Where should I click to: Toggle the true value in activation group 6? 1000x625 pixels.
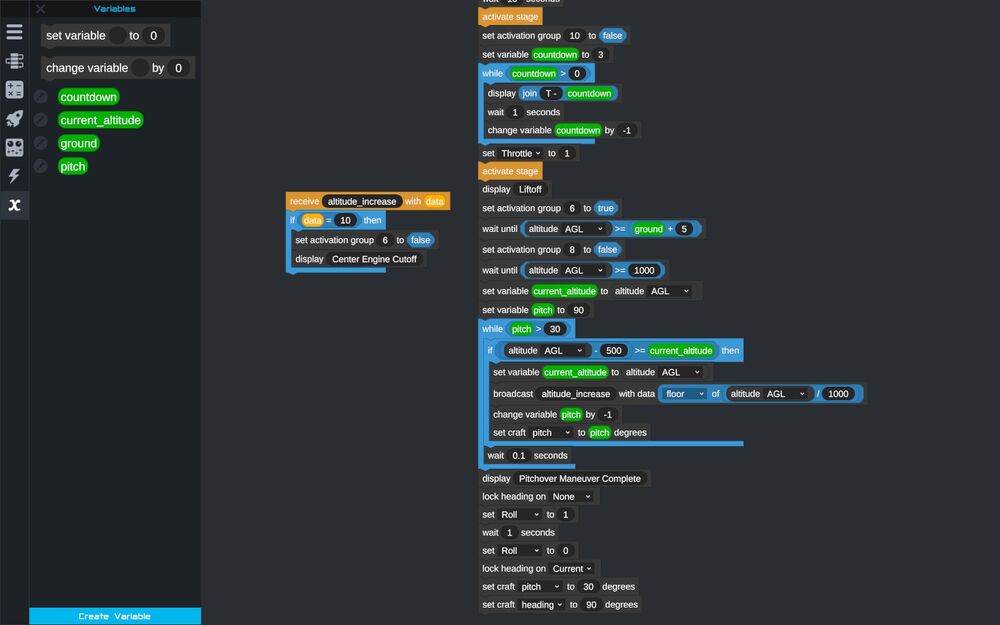pos(605,208)
